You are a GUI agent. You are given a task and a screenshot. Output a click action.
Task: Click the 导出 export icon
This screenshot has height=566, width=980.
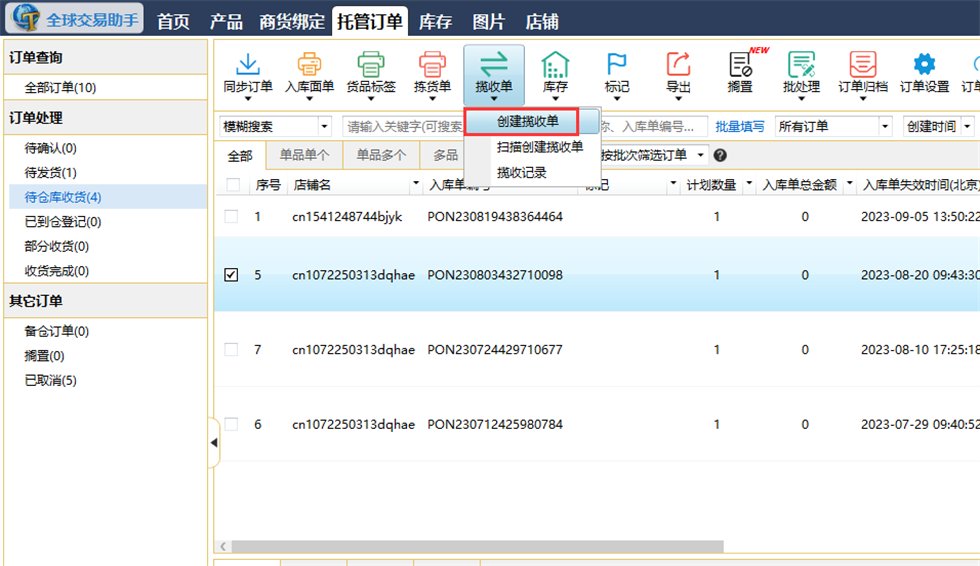click(678, 64)
